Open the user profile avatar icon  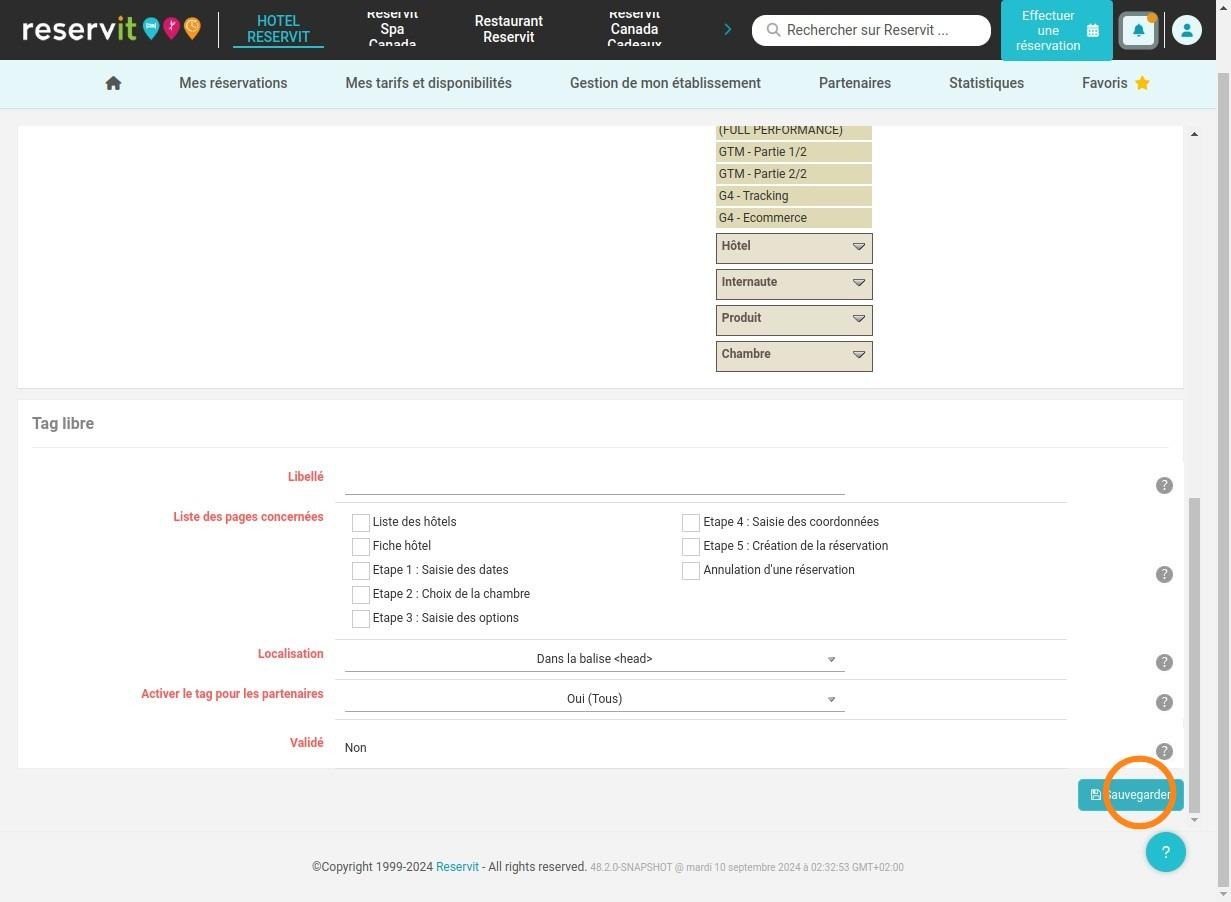[x=1186, y=30]
